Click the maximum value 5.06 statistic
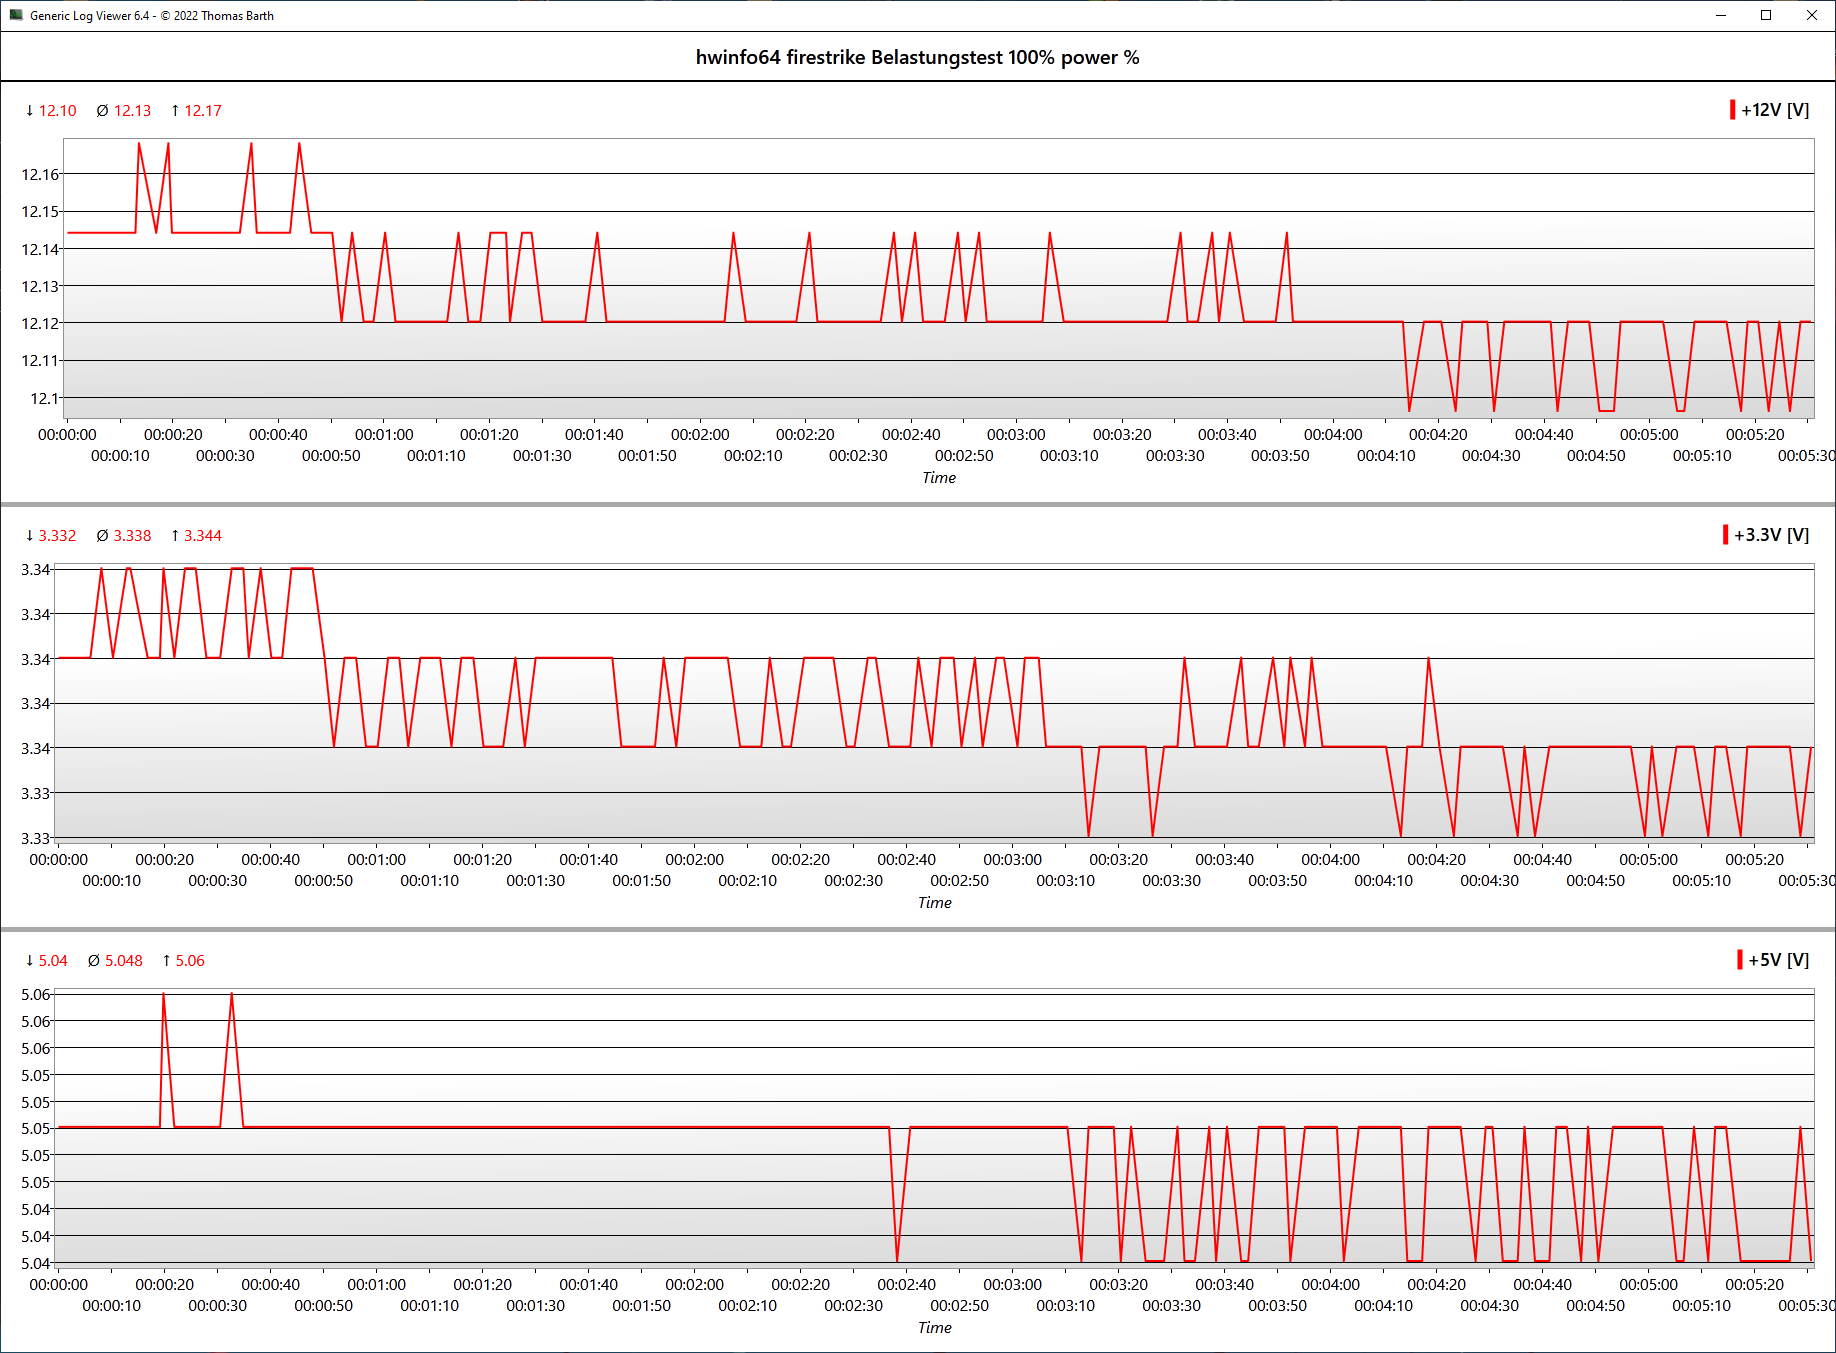Viewport: 1836px width, 1353px height. [x=190, y=961]
